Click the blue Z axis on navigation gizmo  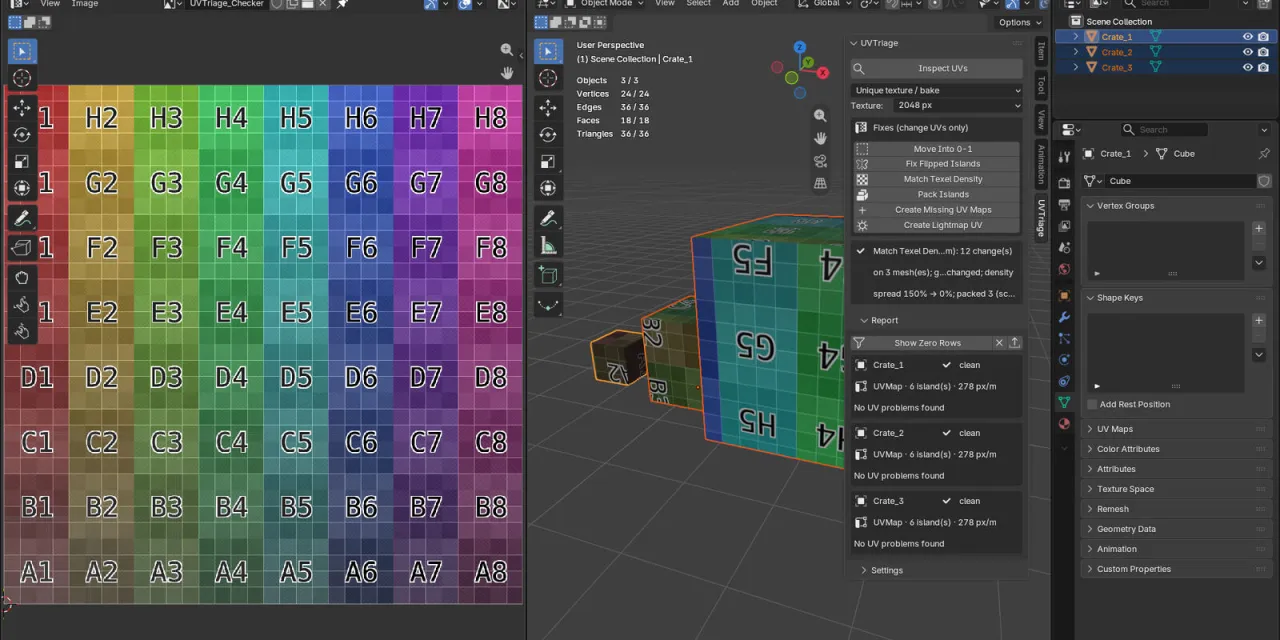pos(800,47)
